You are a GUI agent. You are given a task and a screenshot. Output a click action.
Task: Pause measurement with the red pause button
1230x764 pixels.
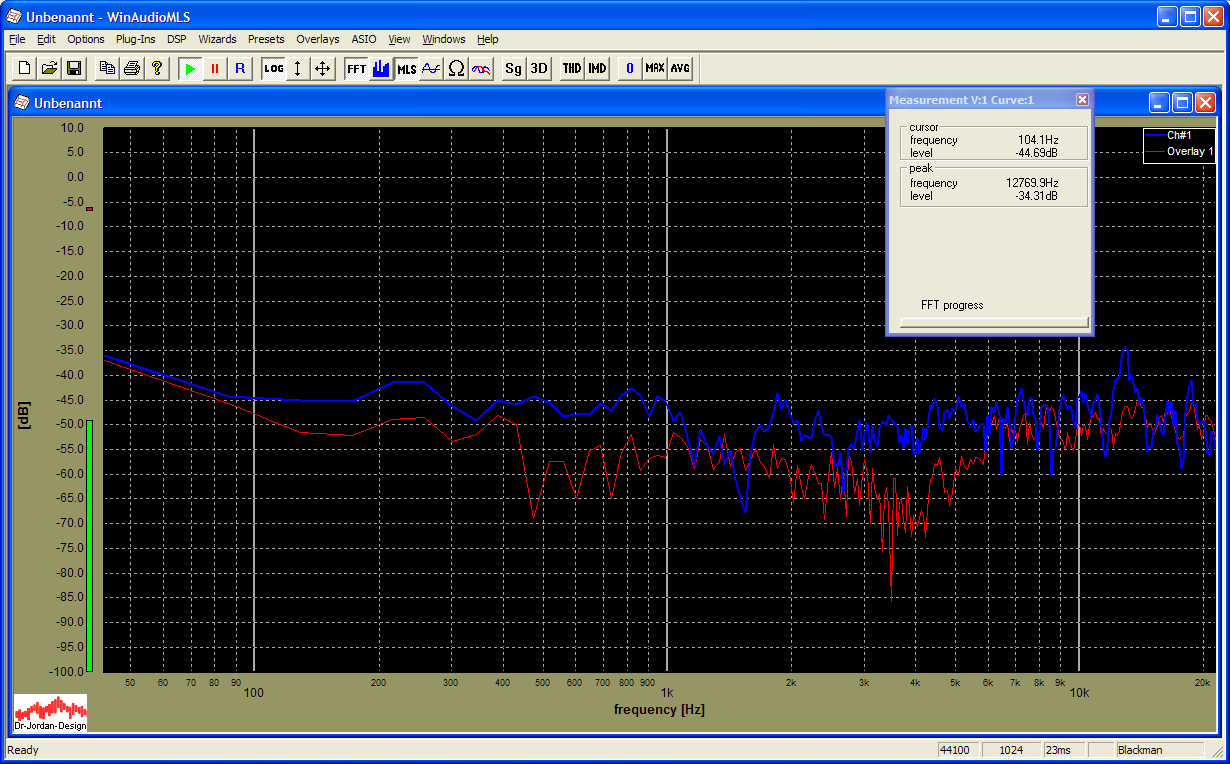click(214, 69)
